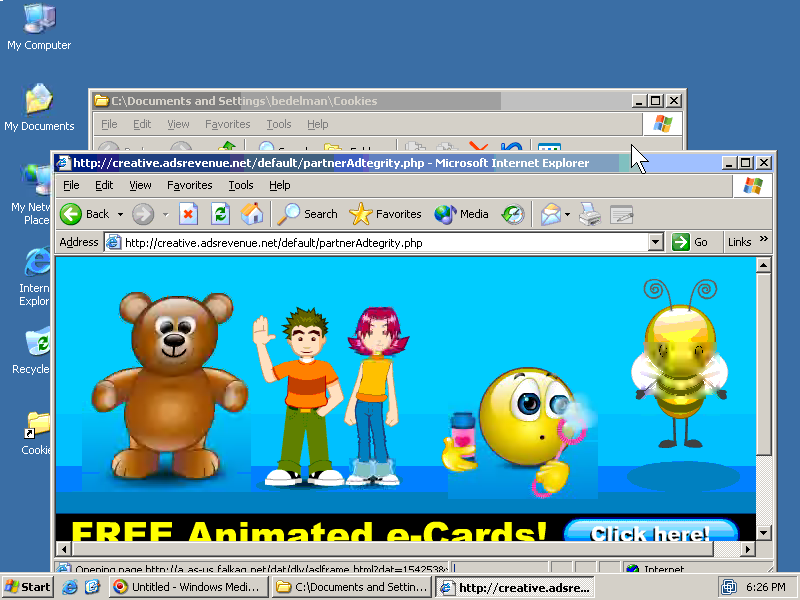Refresh the page using the Refresh icon
Image resolution: width=800 pixels, height=600 pixels.
[x=220, y=214]
